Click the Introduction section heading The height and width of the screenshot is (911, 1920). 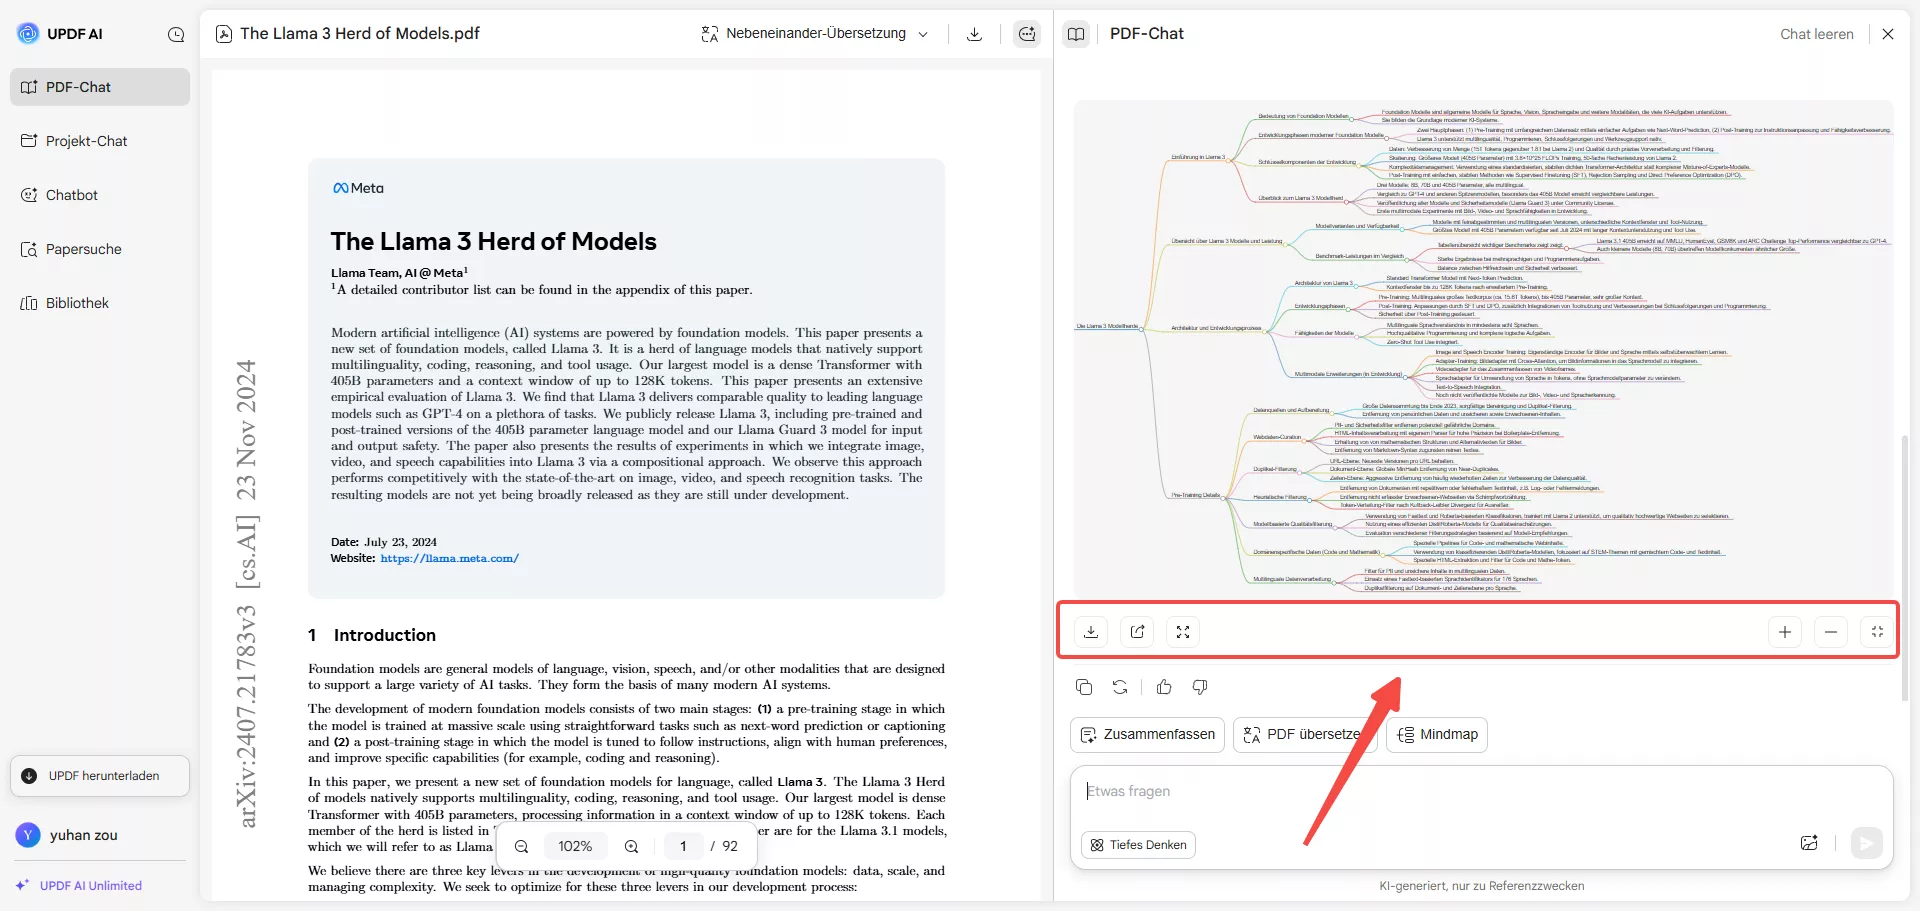372,635
